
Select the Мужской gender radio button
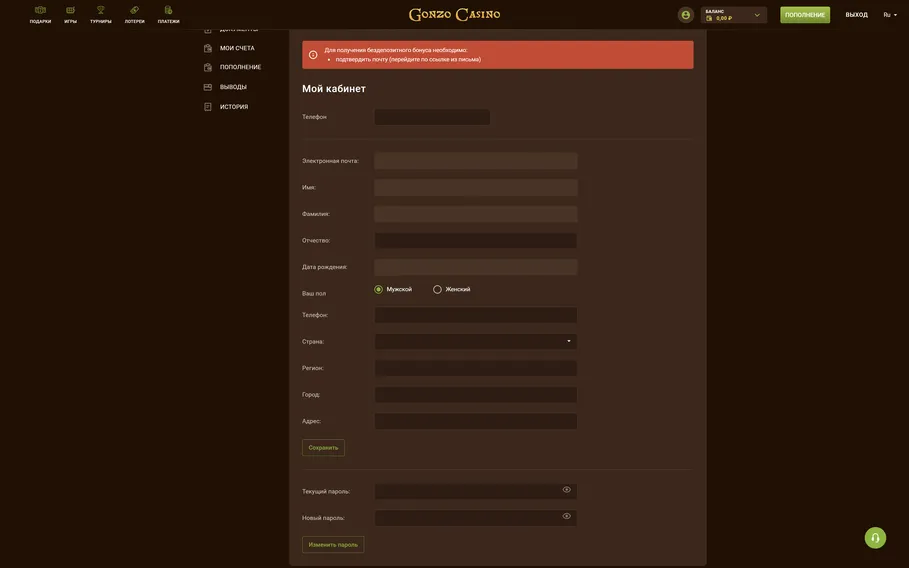click(x=379, y=290)
